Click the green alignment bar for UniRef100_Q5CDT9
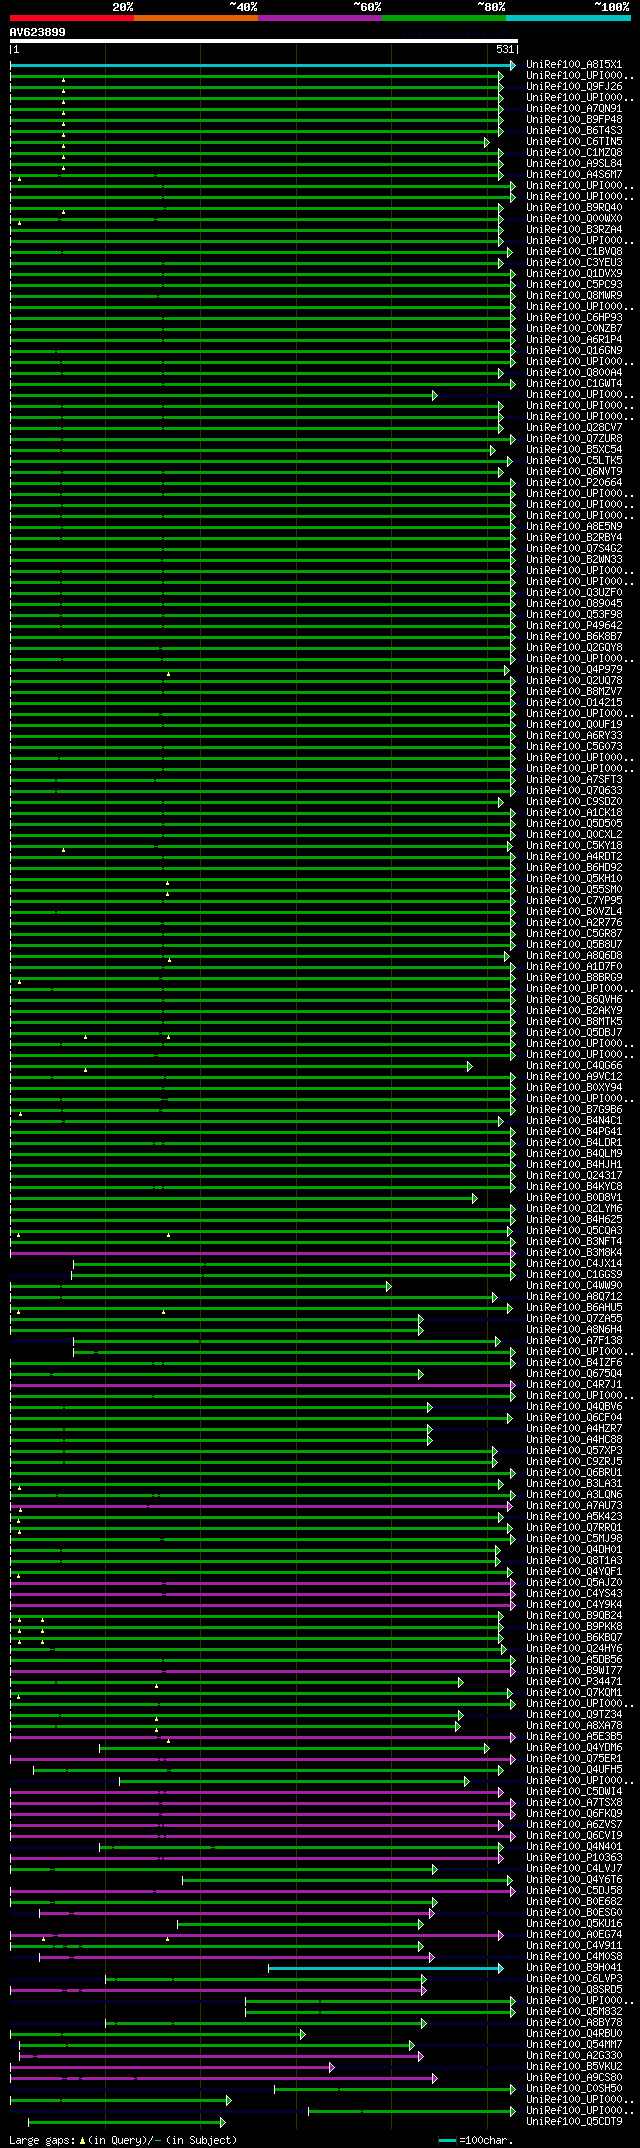 tap(125, 2122)
